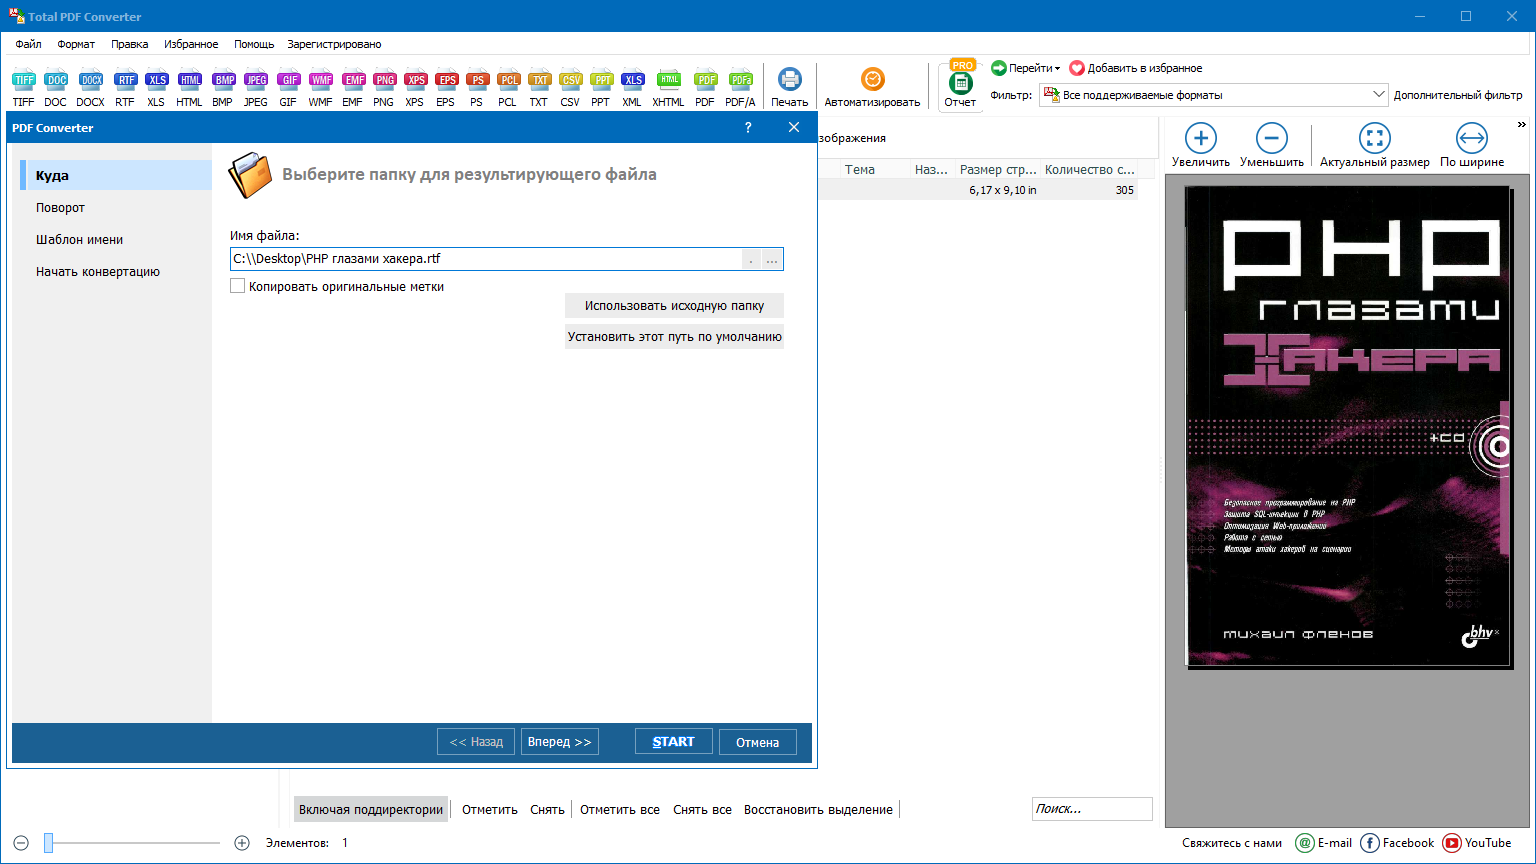This screenshot has width=1536, height=864.
Task: Click the minus icon beside size slider
Action: coord(21,843)
